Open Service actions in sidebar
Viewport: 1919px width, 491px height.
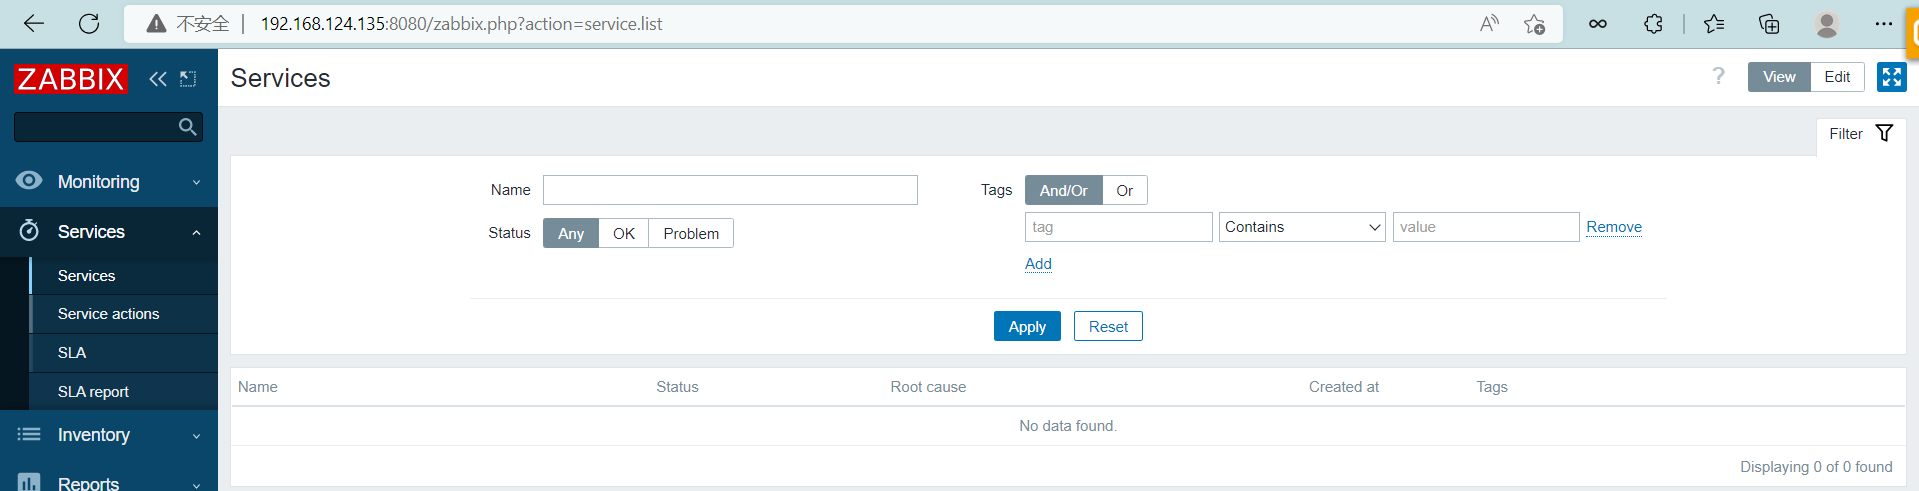(x=108, y=314)
